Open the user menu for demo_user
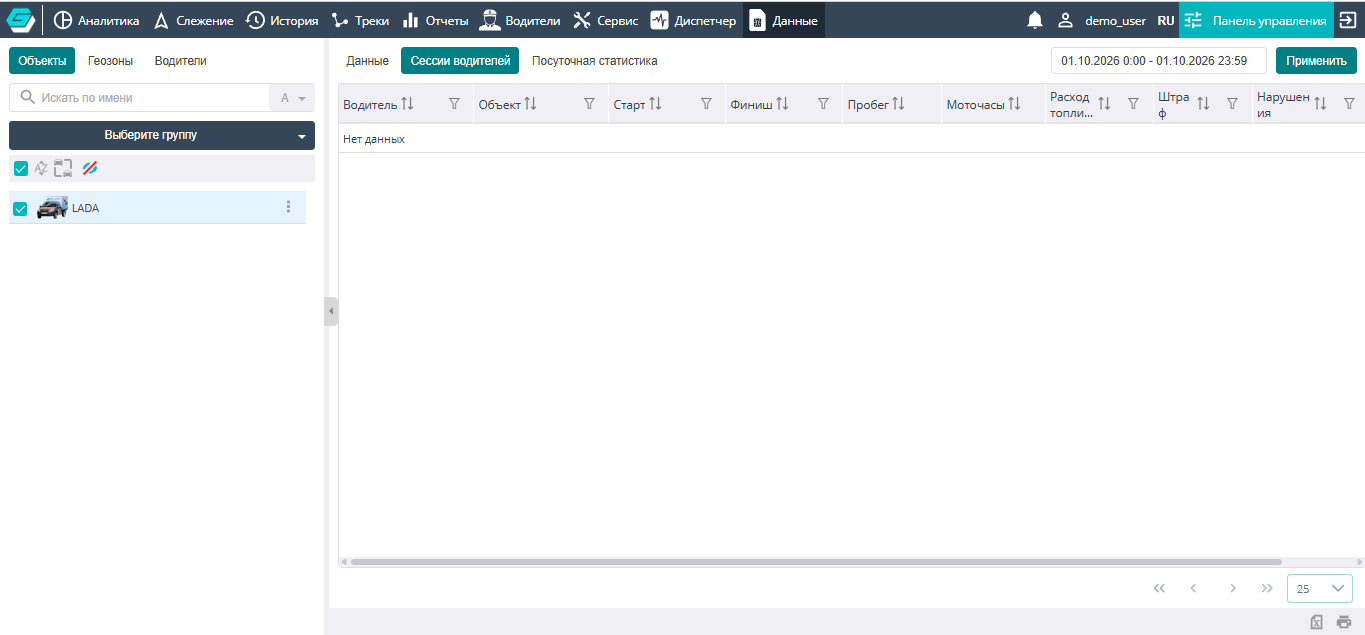 tap(1102, 20)
